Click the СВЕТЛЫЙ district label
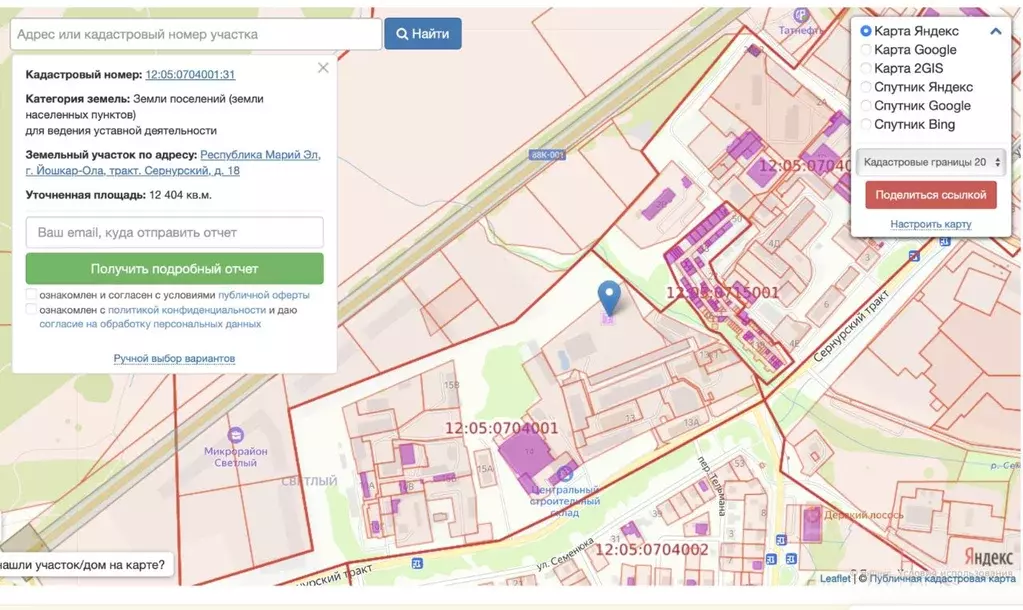The width and height of the screenshot is (1023, 610). tap(309, 481)
